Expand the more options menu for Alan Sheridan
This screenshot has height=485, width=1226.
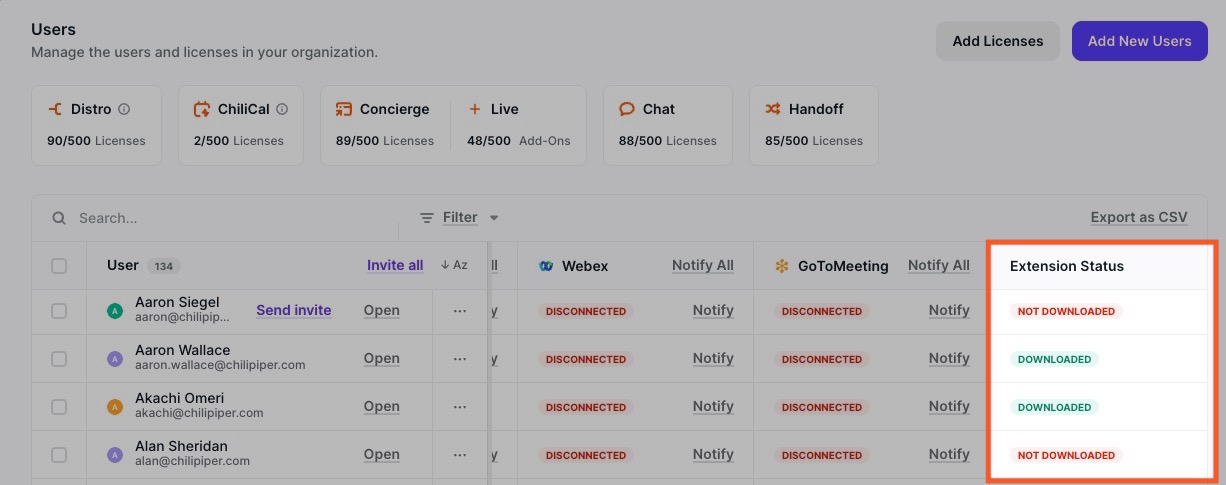tap(460, 454)
